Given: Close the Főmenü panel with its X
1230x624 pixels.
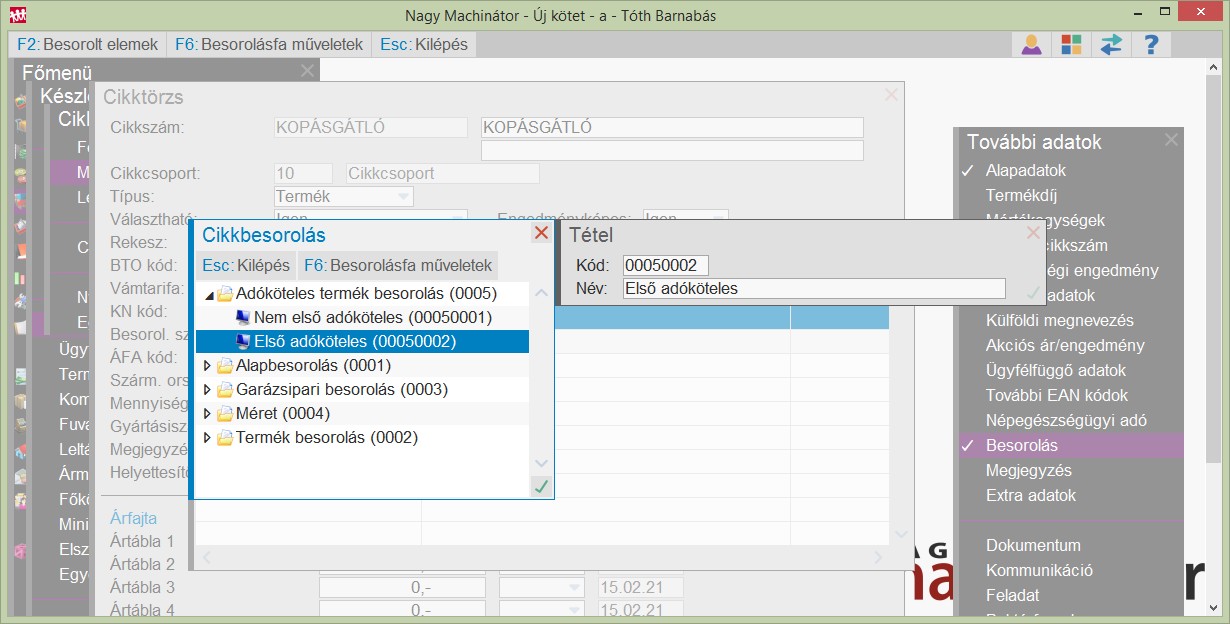Looking at the screenshot, I should [x=307, y=71].
